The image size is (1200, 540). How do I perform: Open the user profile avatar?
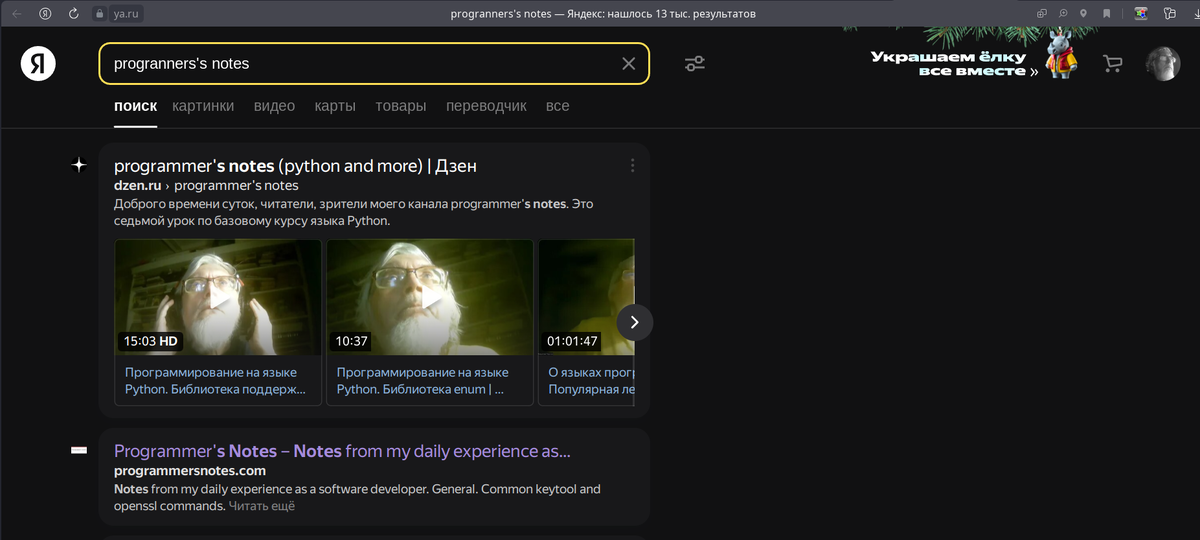coord(1163,64)
